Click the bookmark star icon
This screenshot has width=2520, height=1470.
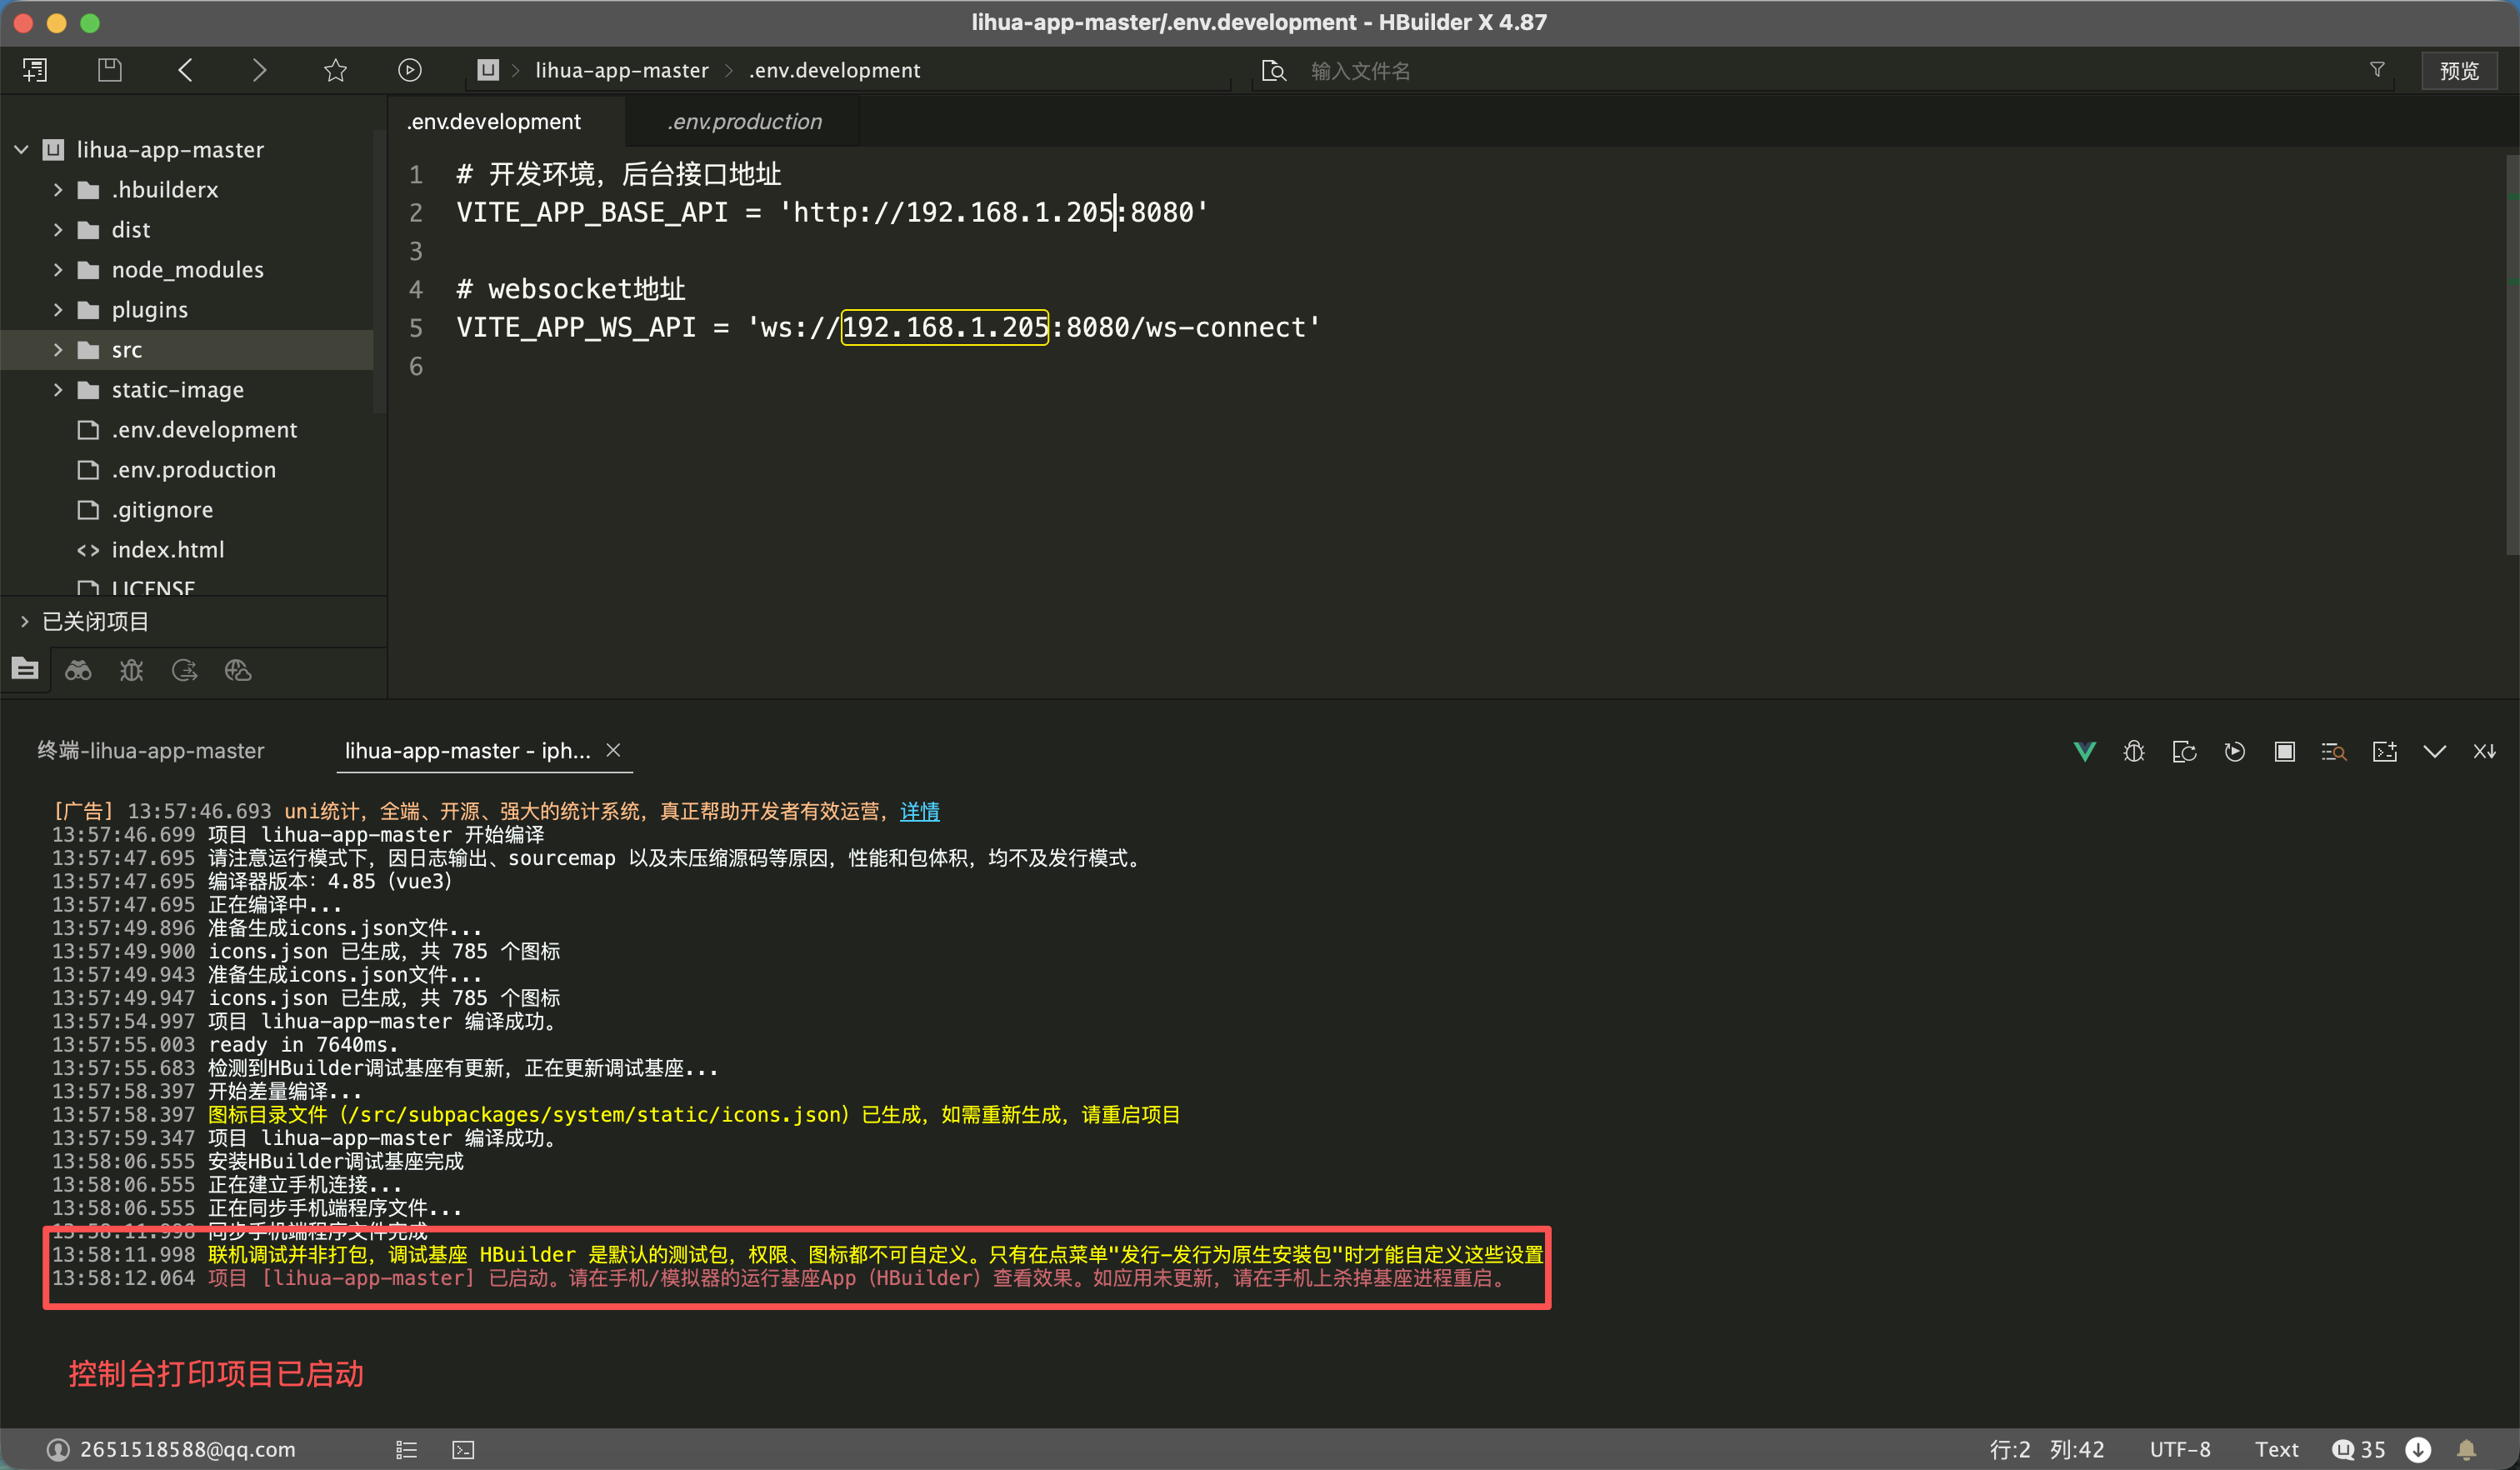click(335, 70)
